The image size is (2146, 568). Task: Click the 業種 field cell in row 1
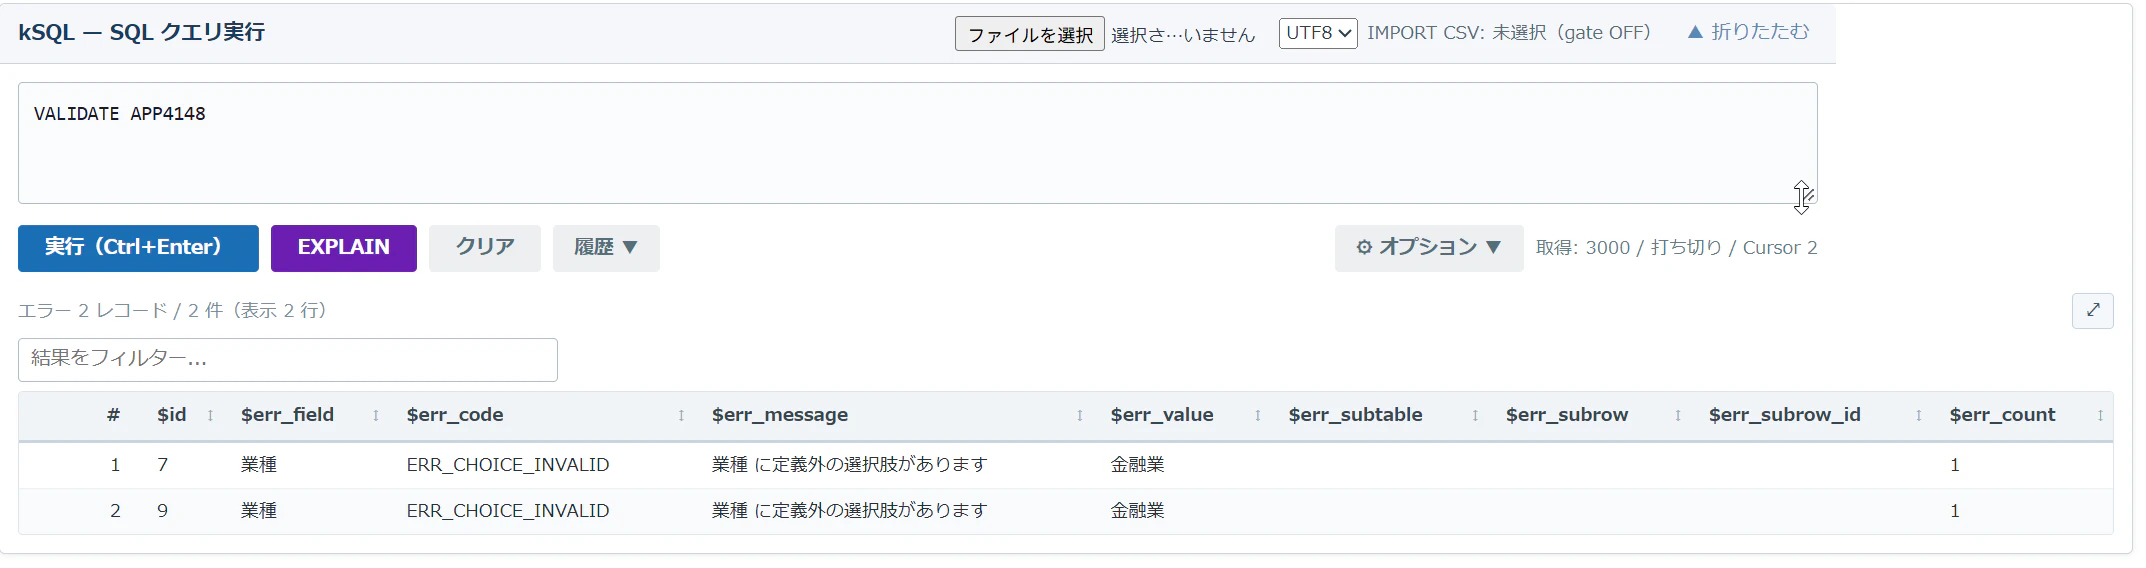259,465
